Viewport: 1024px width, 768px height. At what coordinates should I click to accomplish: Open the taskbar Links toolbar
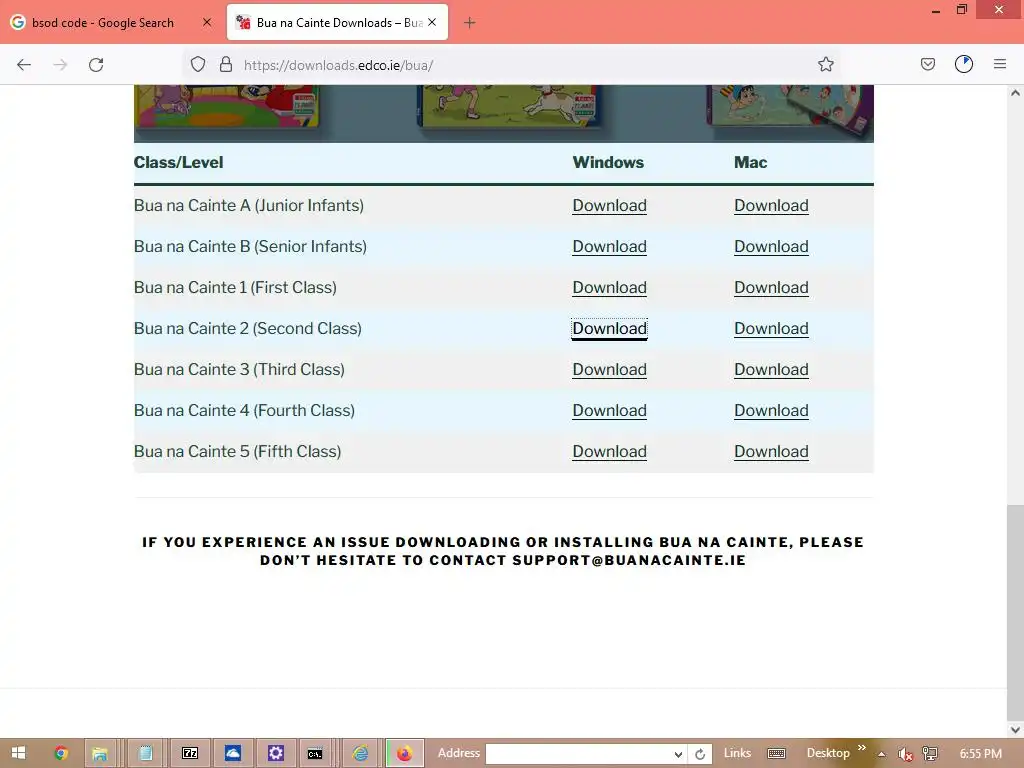click(737, 753)
